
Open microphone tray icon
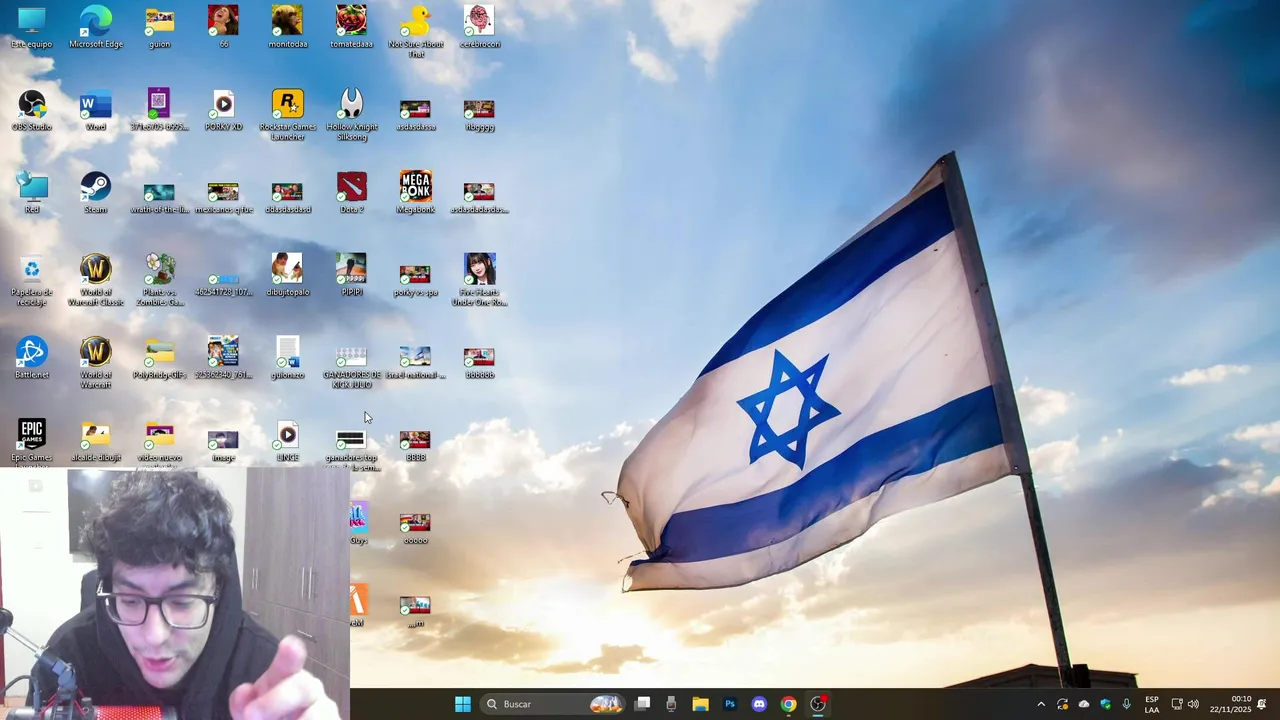click(1127, 704)
